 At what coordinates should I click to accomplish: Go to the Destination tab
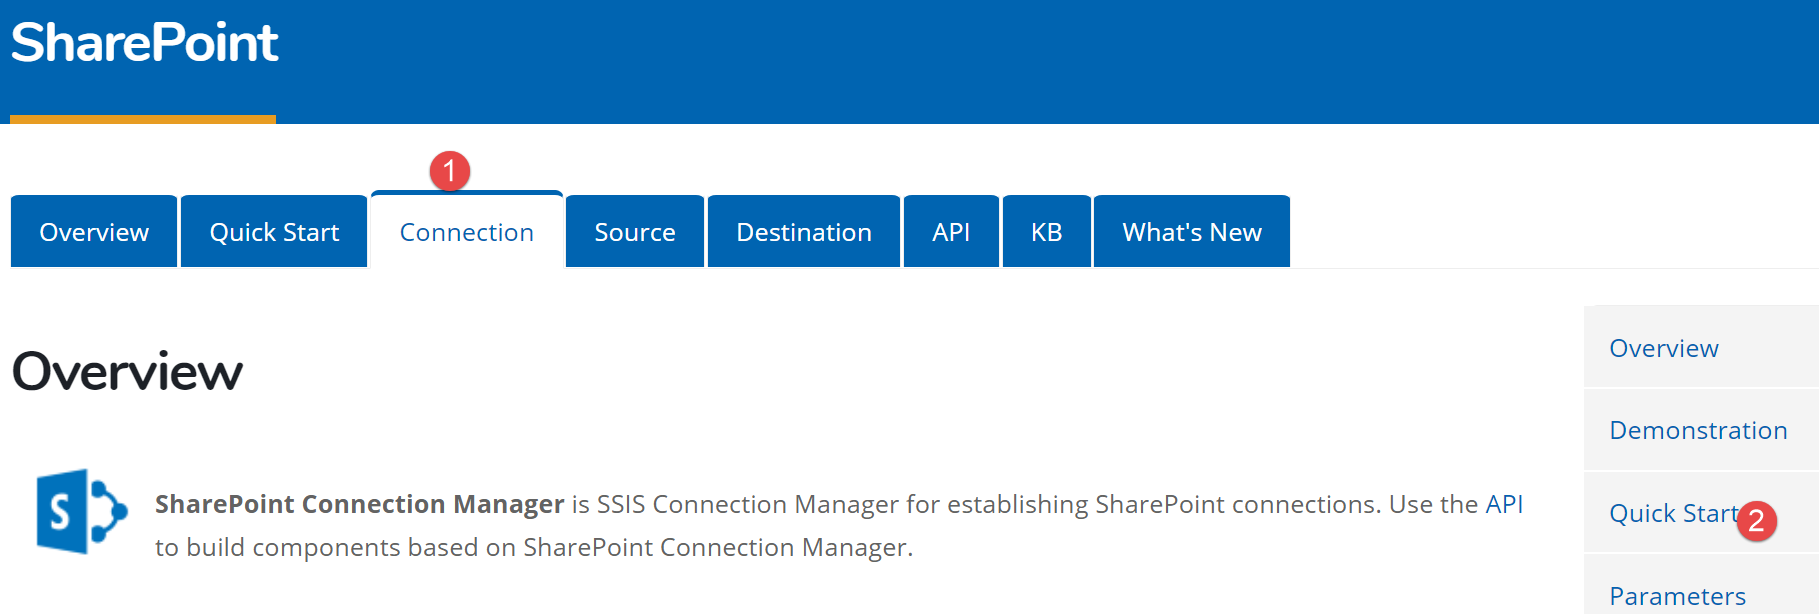pos(804,232)
